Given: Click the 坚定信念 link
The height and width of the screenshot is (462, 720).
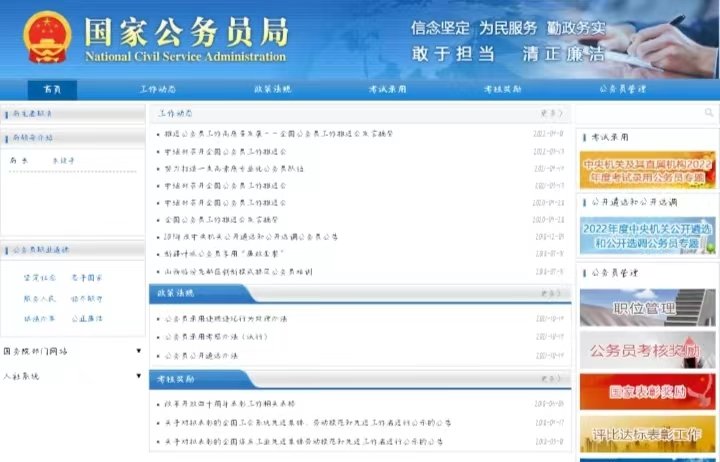Looking at the screenshot, I should (x=40, y=278).
